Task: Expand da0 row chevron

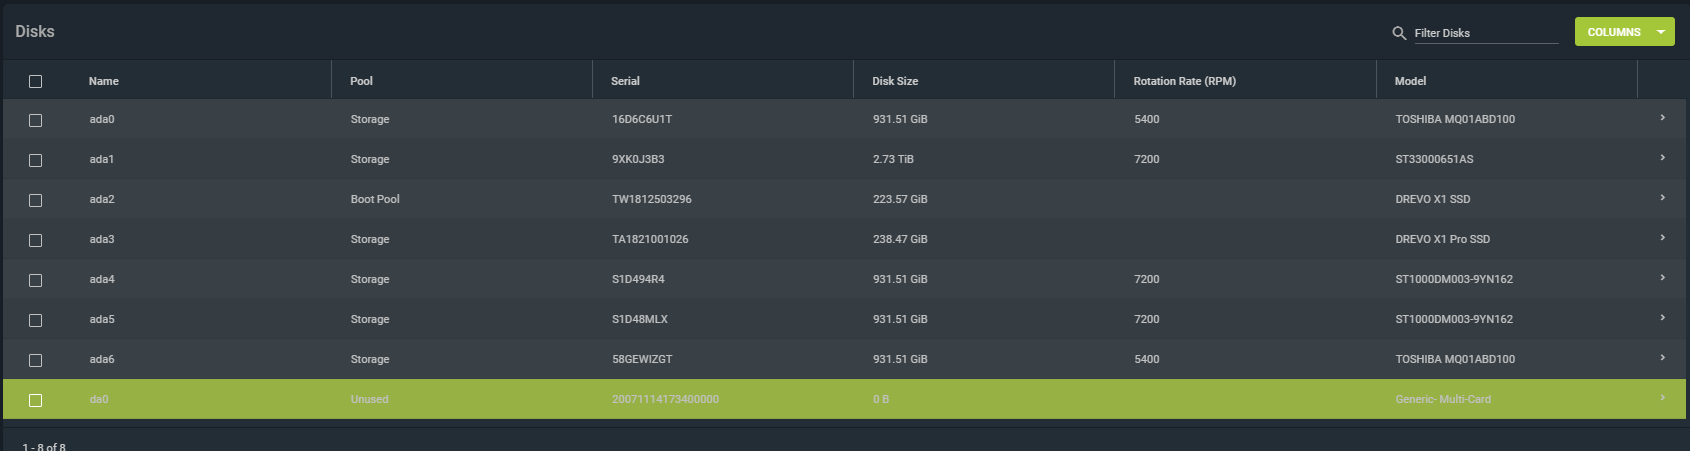Action: 1662,398
